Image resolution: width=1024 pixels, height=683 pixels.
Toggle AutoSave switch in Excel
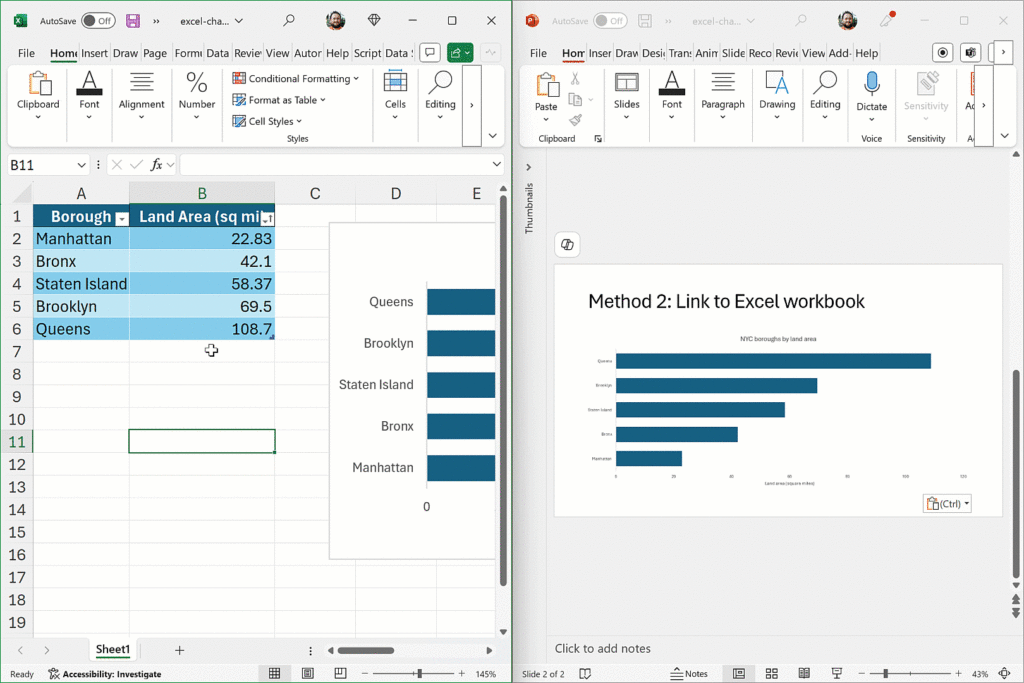pyautogui.click(x=97, y=20)
